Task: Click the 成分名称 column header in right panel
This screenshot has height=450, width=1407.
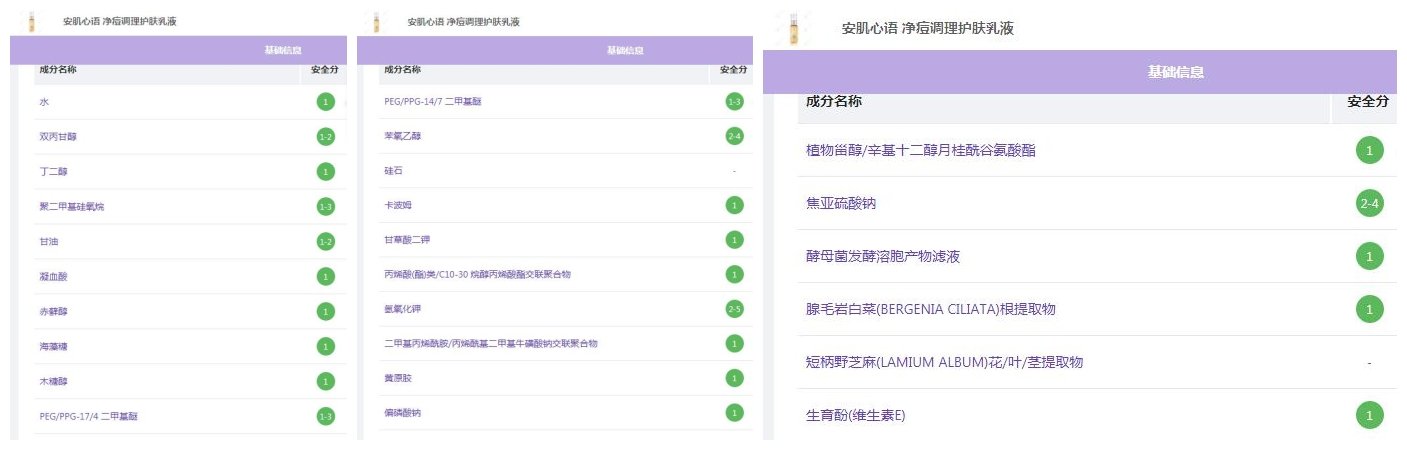Action: [834, 101]
